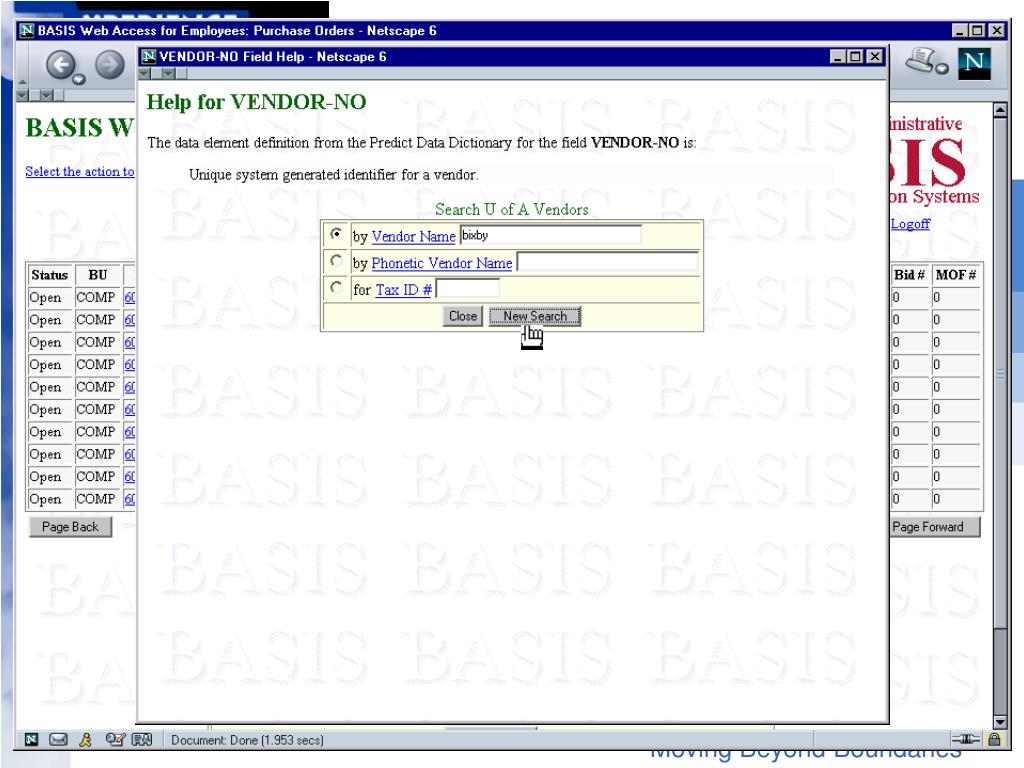Click the BU column header in the table
This screenshot has height=768, width=1024.
coord(98,275)
